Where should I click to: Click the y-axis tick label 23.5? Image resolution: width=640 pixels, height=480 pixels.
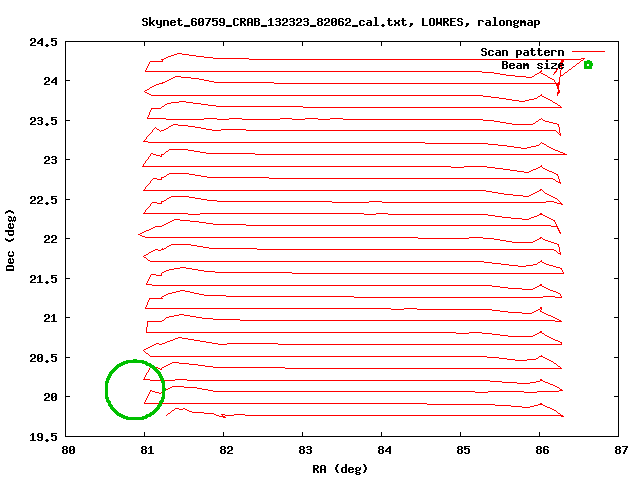click(x=43, y=121)
